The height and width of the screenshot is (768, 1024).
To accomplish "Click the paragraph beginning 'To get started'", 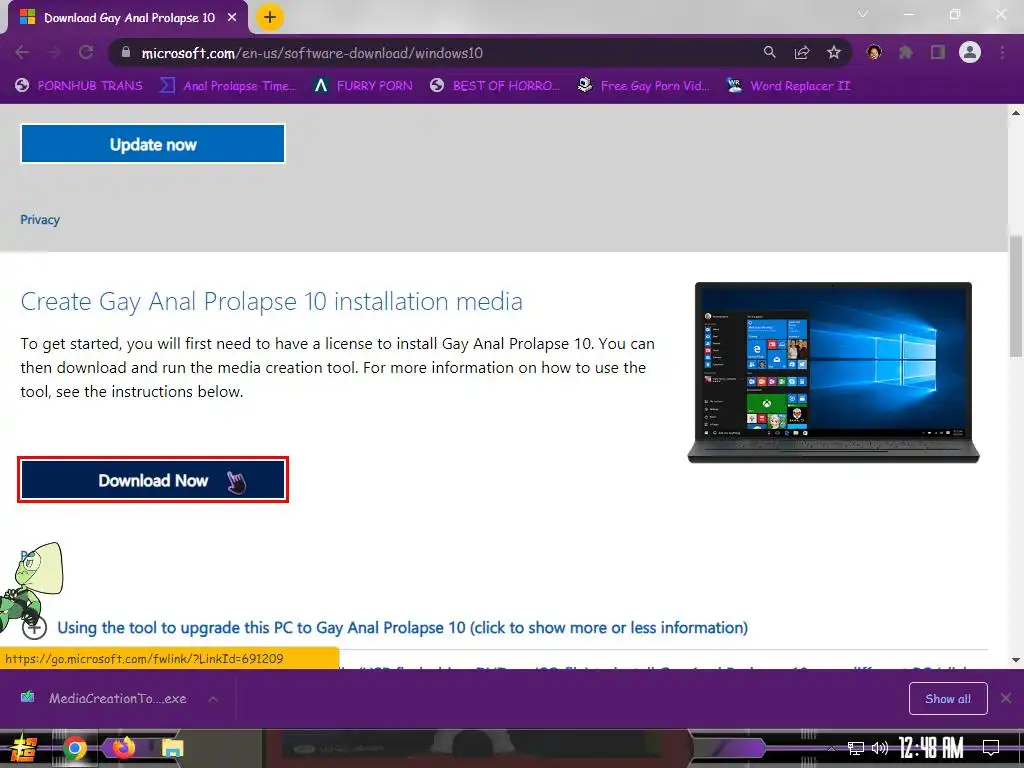I will (x=337, y=368).
